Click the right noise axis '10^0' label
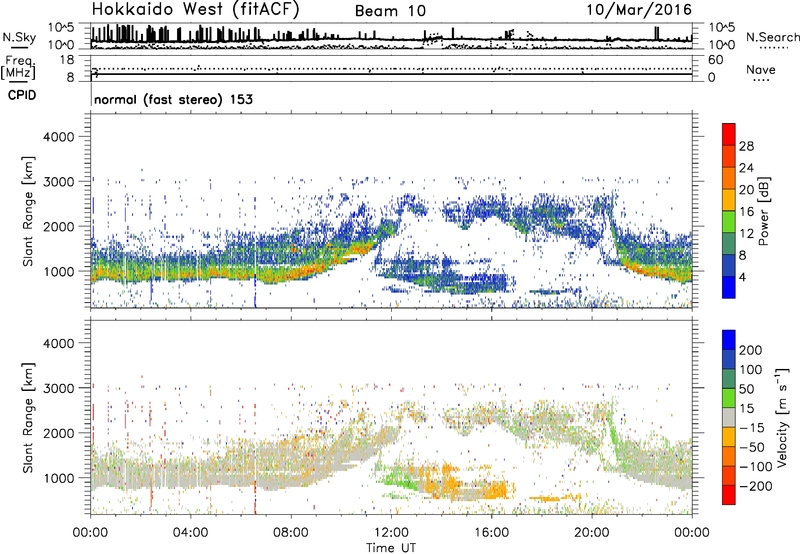Screen dimensions: 800x554 pos(721,45)
